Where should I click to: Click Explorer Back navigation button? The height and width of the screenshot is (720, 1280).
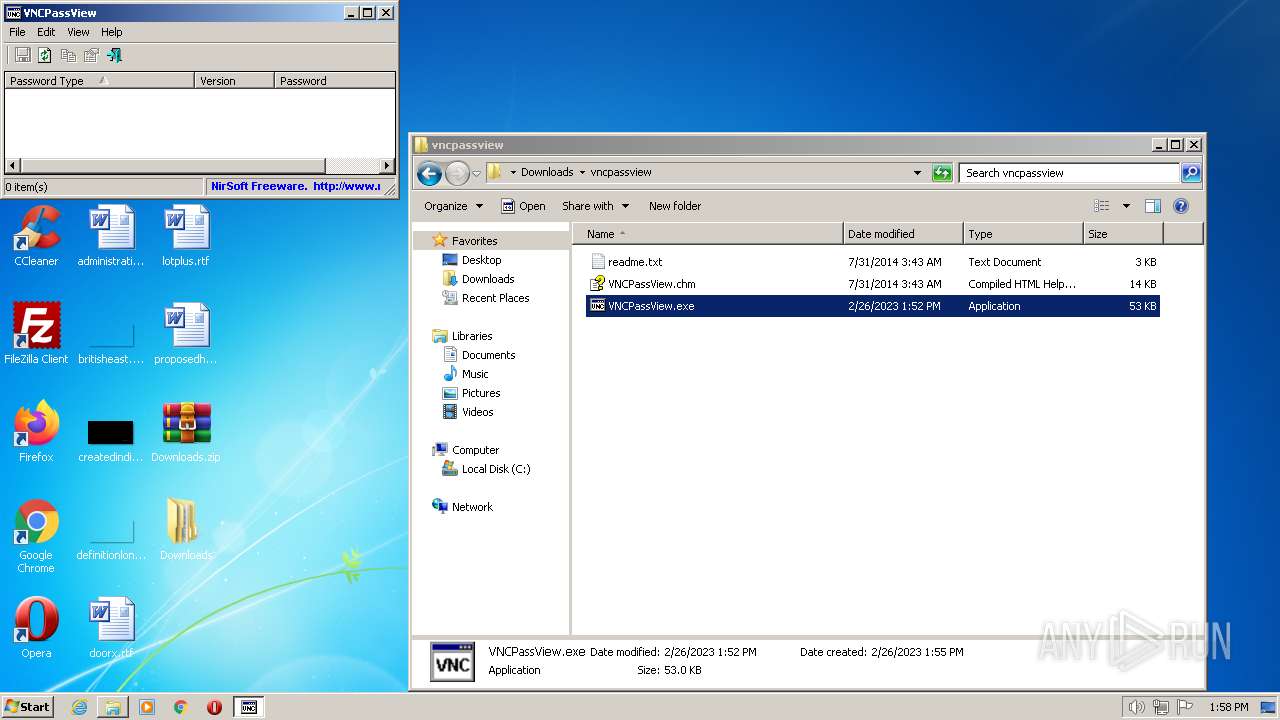coord(429,173)
